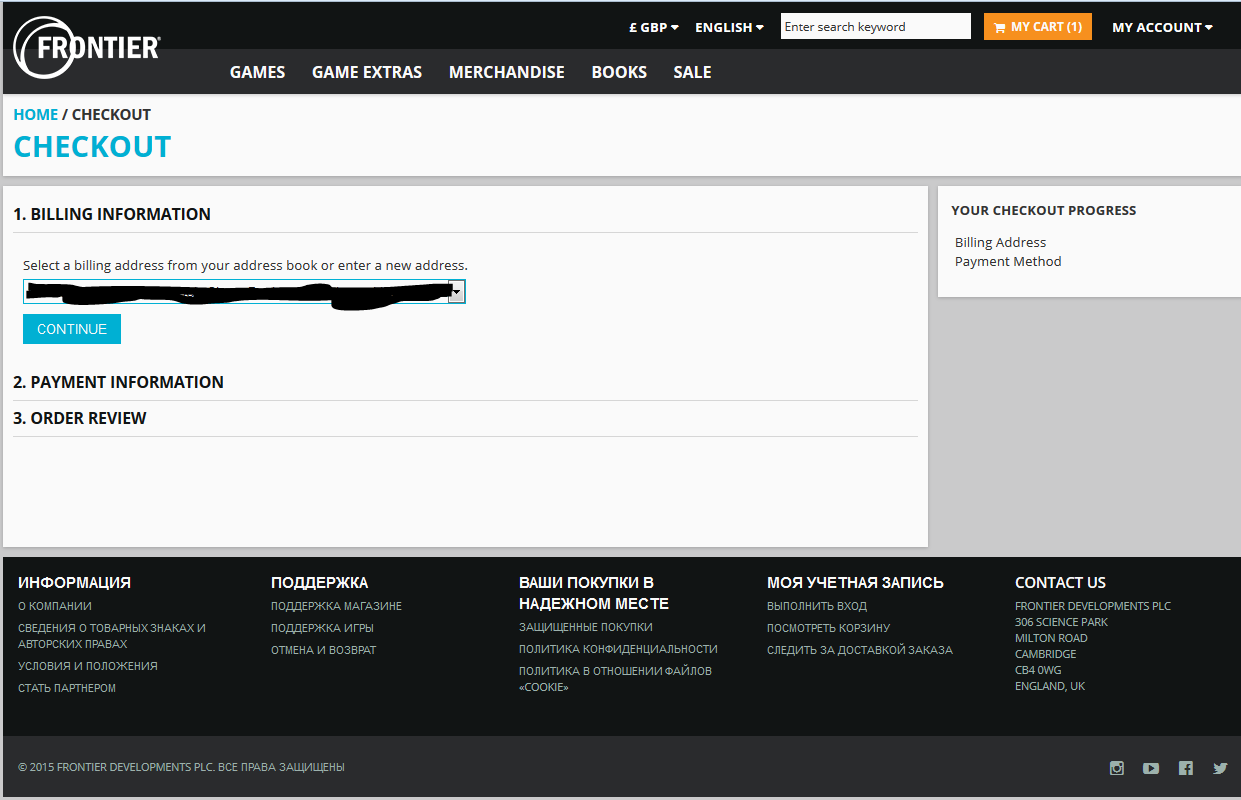Open ОТМЕНА И ВОЗВРАТ link
Screen dimensions: 1241x800
coord(324,650)
